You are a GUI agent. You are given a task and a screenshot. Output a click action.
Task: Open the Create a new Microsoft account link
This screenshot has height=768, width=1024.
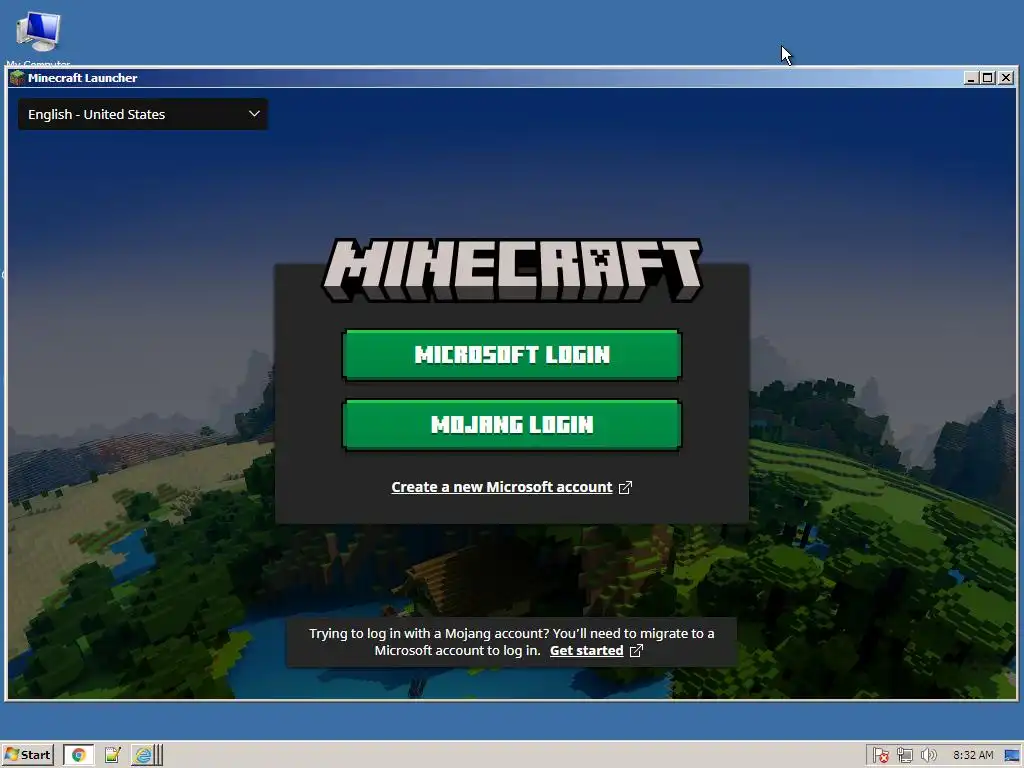[x=502, y=487]
